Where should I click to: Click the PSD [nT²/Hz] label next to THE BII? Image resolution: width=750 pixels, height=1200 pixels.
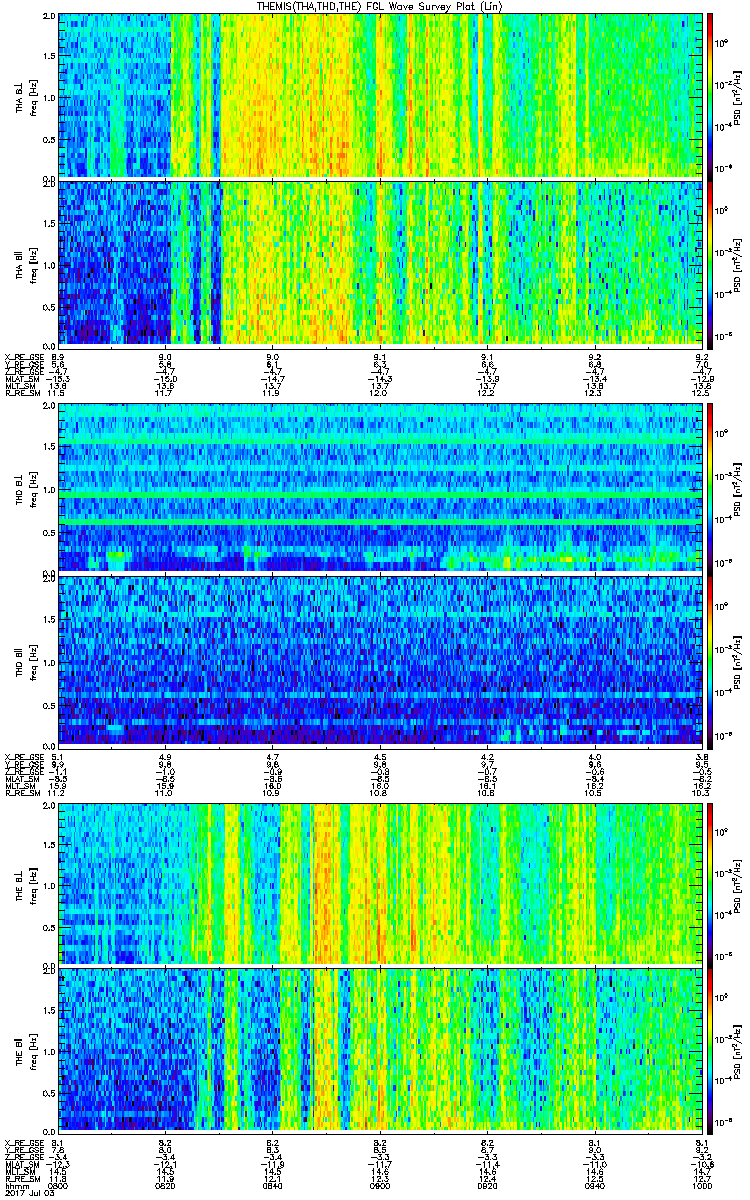[x=738, y=1051]
